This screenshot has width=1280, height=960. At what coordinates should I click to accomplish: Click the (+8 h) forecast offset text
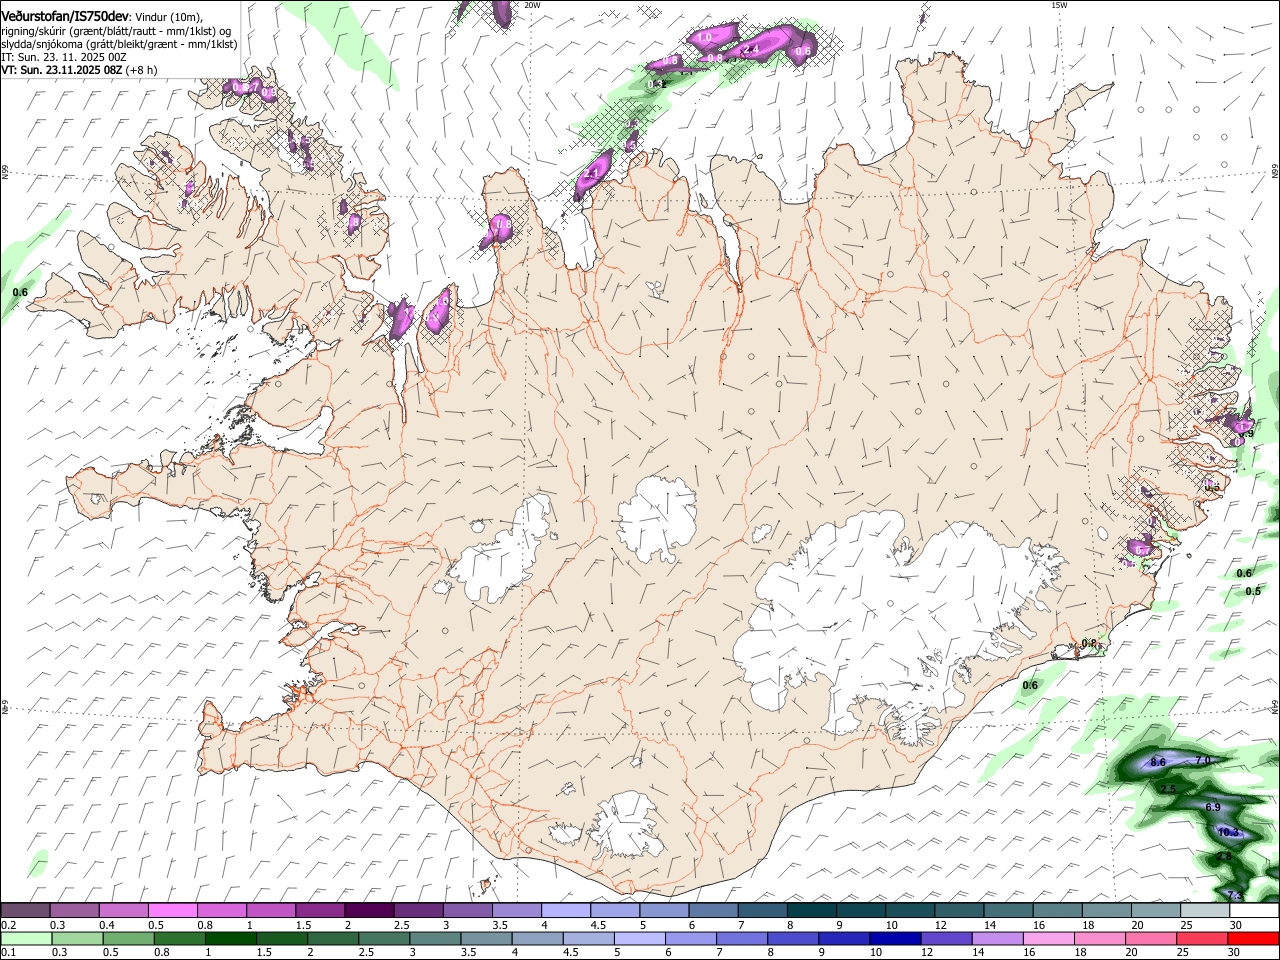[x=140, y=70]
